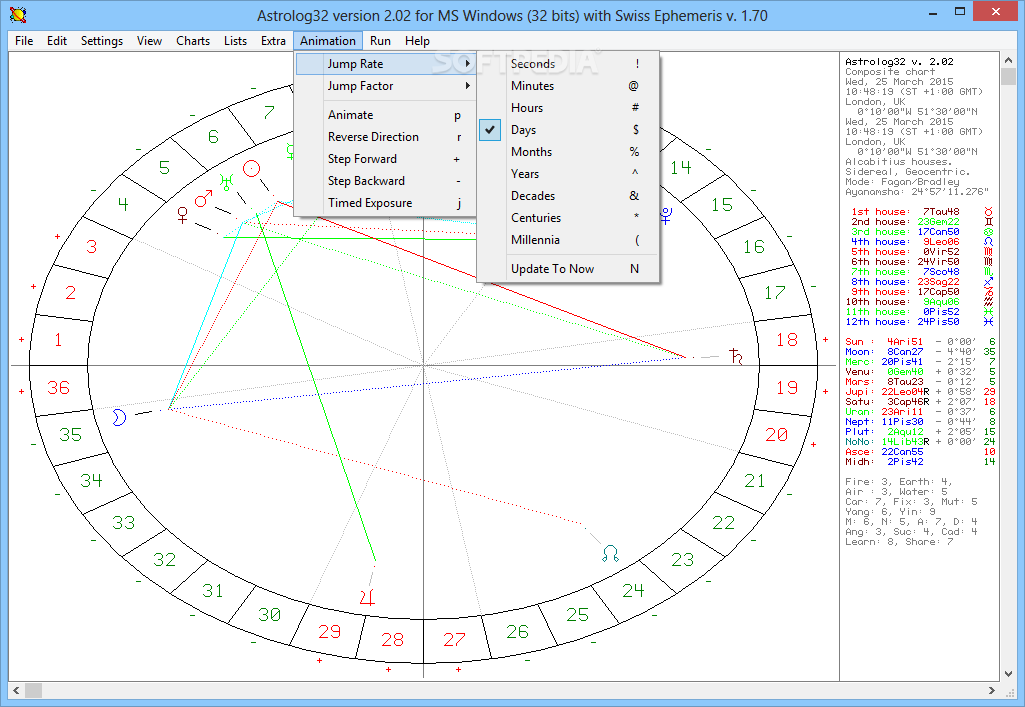The height and width of the screenshot is (707, 1025).
Task: Set jump rate to Minutes
Action: pyautogui.click(x=568, y=86)
